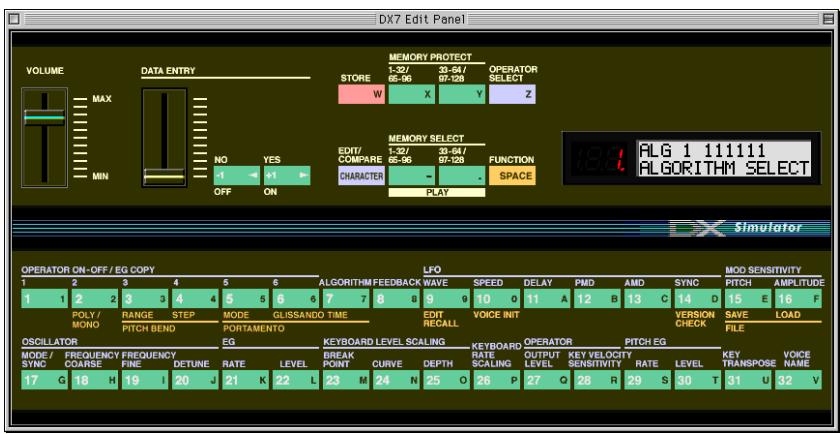840x434 pixels.
Task: Click button 20 Detune
Action: click(x=196, y=380)
